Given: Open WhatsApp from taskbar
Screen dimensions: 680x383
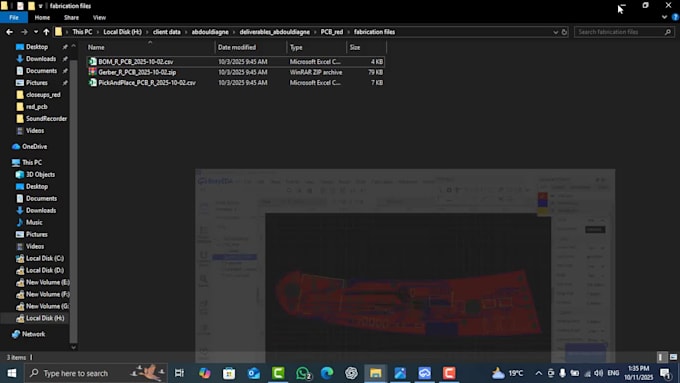Looking at the screenshot, I should point(303,373).
